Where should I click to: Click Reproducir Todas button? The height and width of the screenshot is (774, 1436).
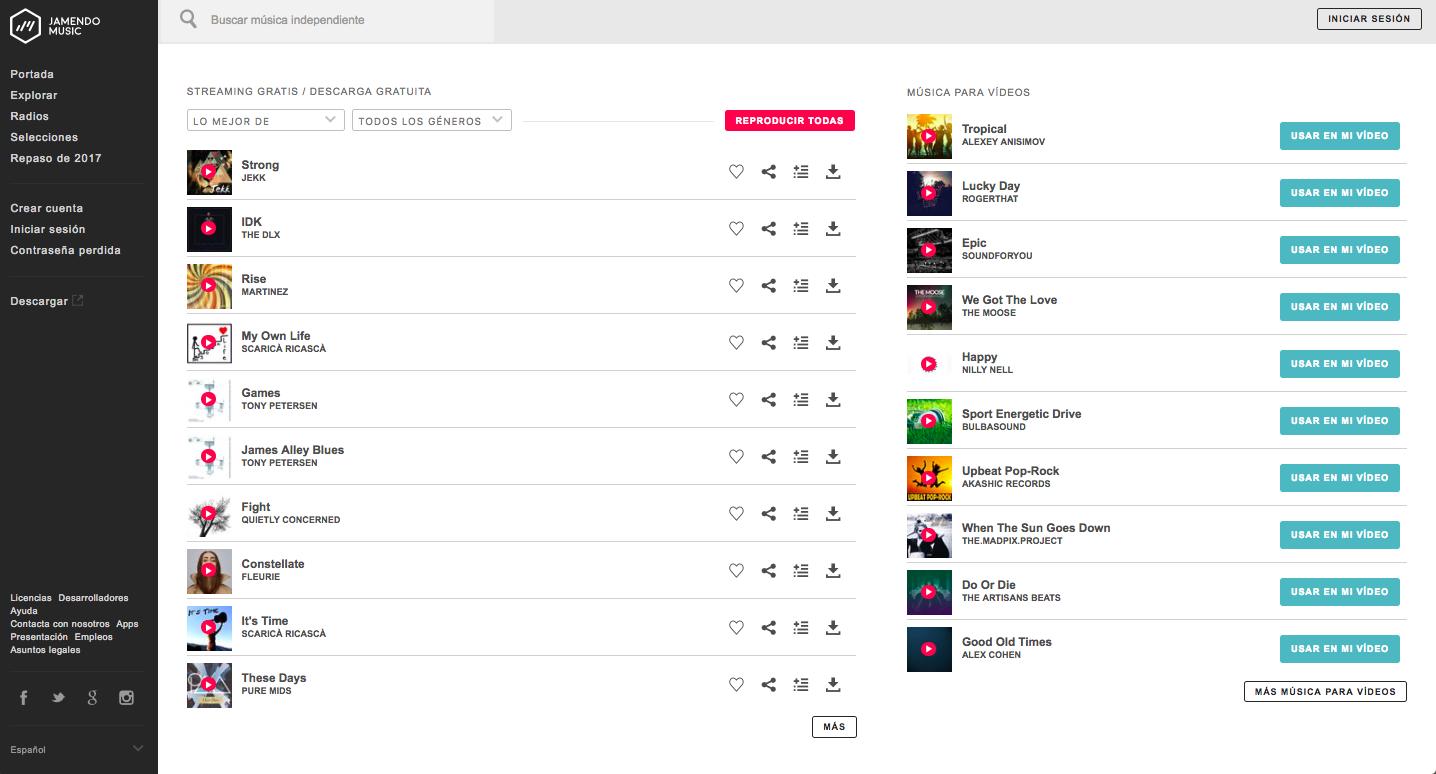(790, 121)
